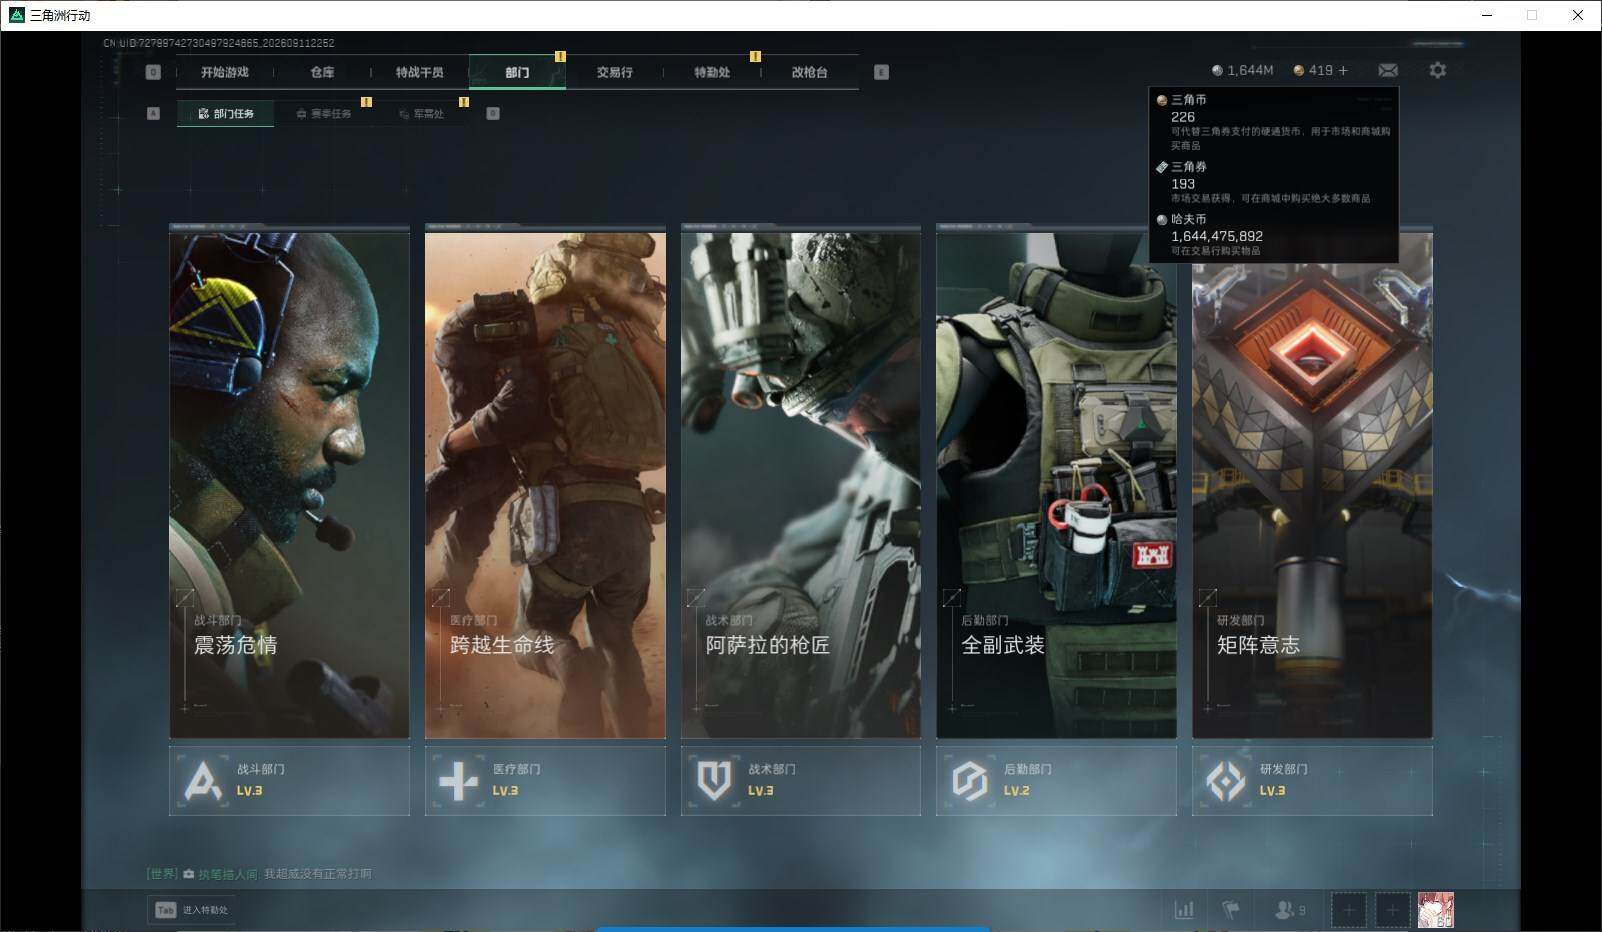The width and height of the screenshot is (1602, 932).
Task: Click the 三角币 entry in currency tooltip
Action: point(1273,122)
